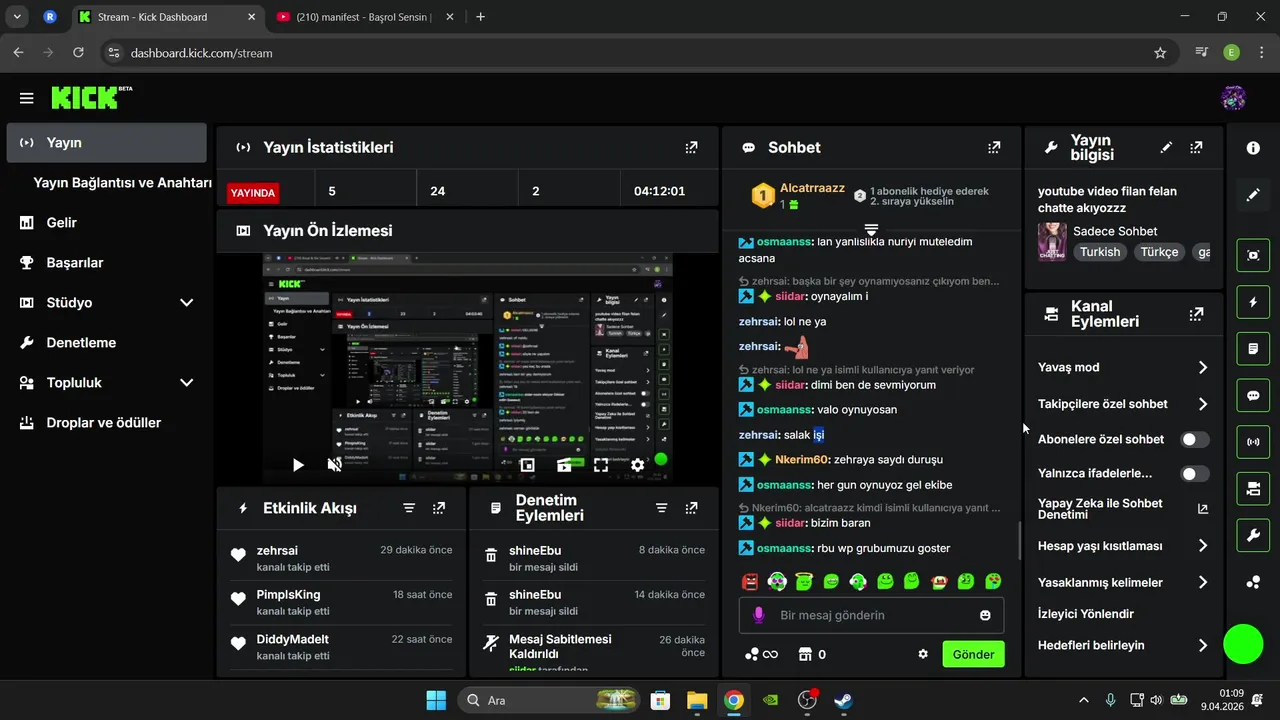Pop out the Yayın bilgisi panel

1196,147
